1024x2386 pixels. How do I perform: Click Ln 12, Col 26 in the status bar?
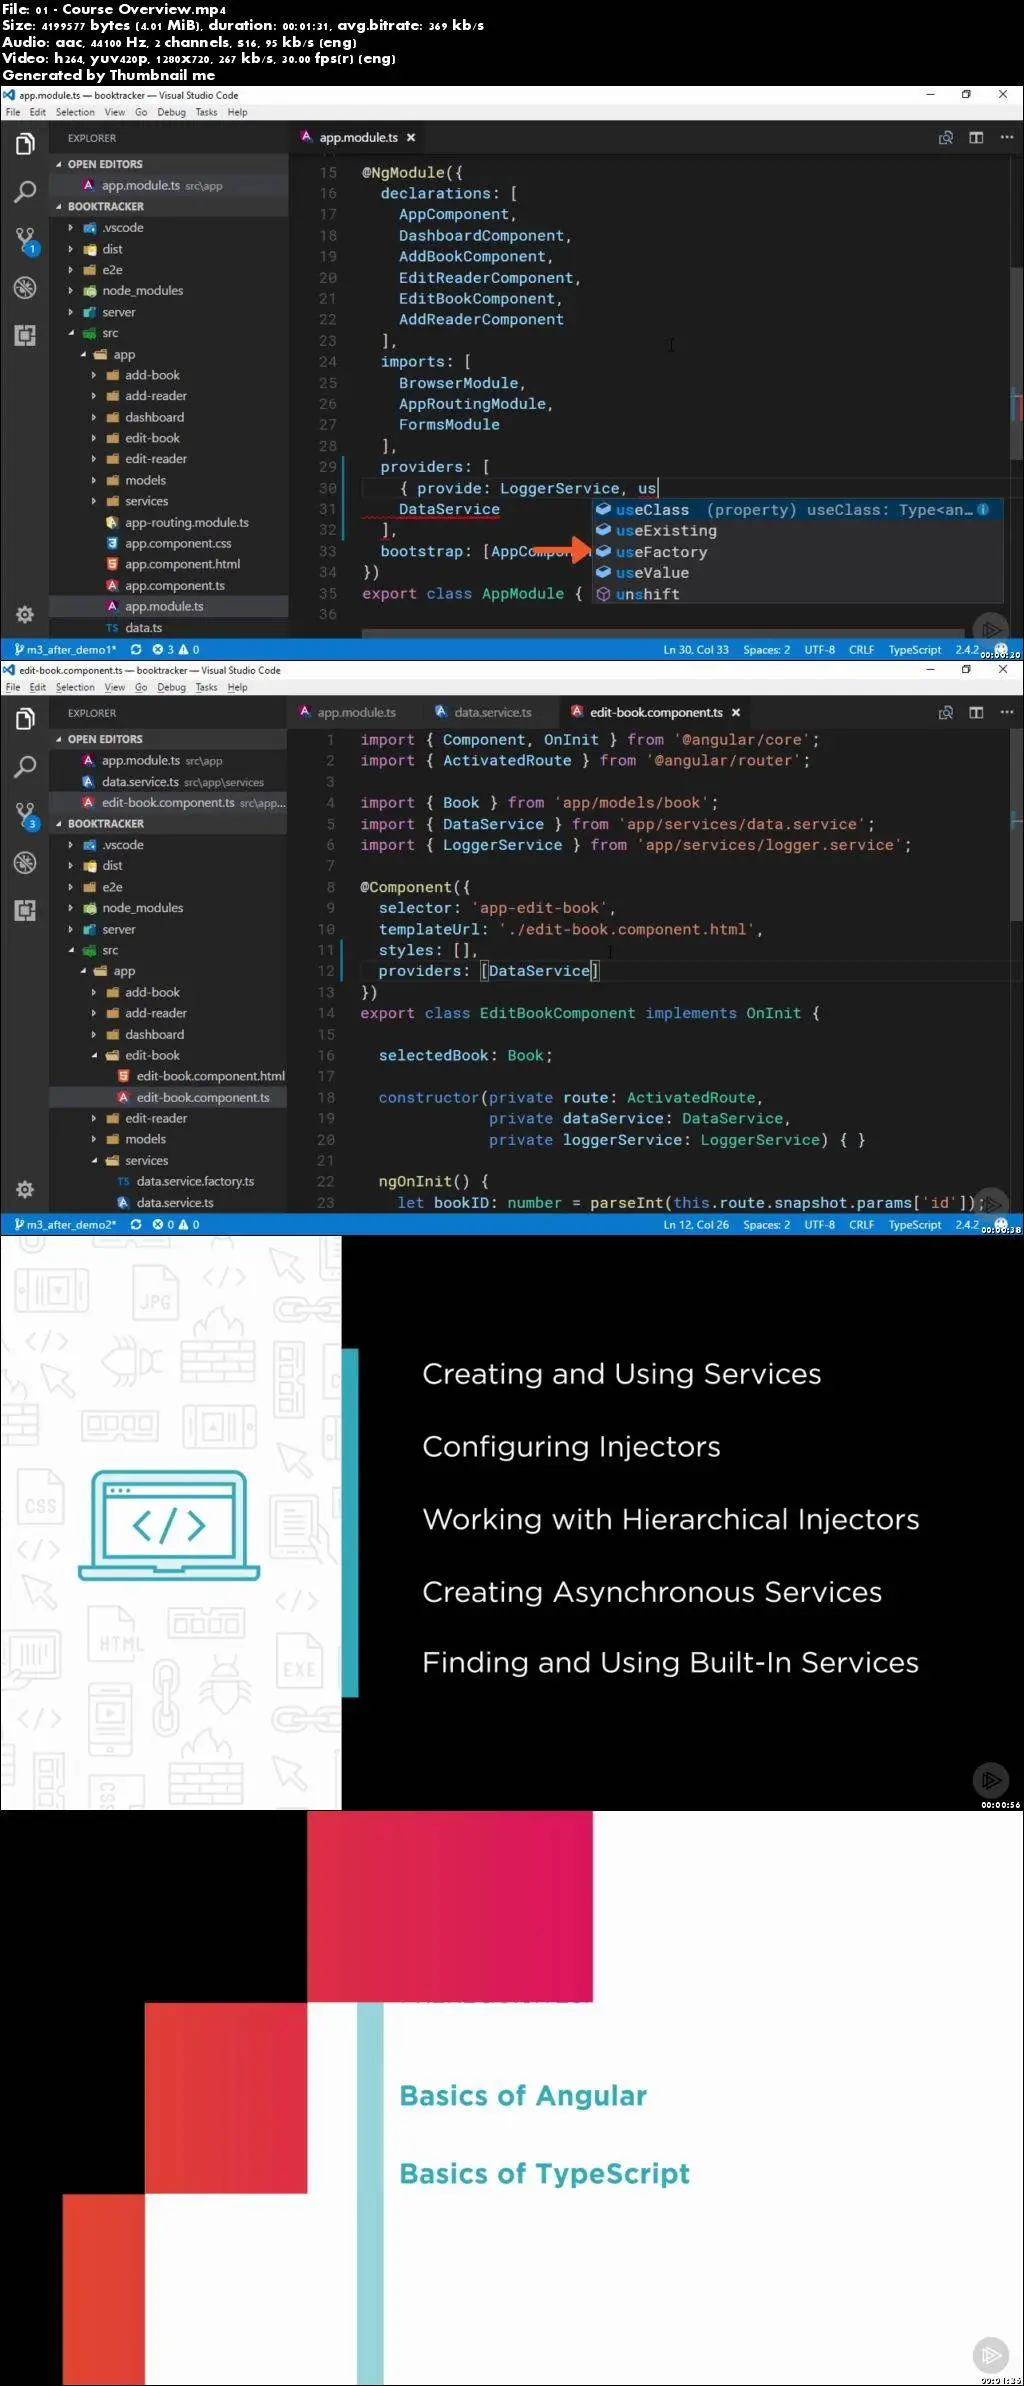tap(696, 1225)
